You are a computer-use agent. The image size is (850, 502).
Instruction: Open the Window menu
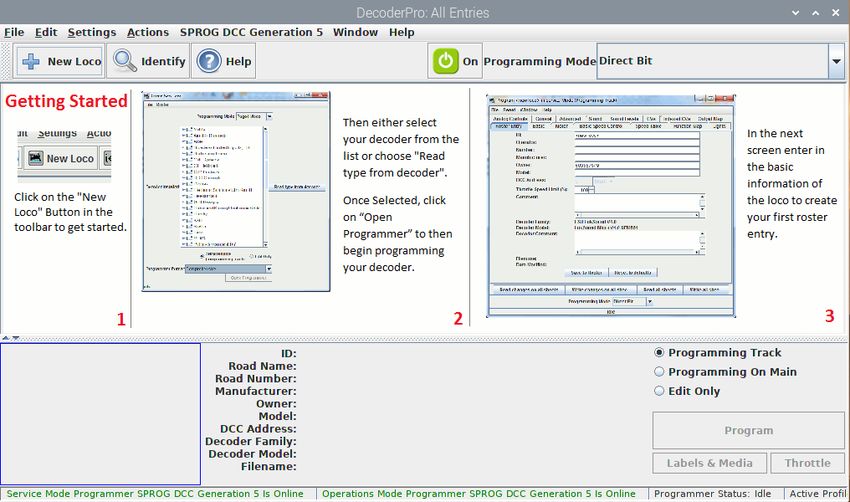(355, 33)
